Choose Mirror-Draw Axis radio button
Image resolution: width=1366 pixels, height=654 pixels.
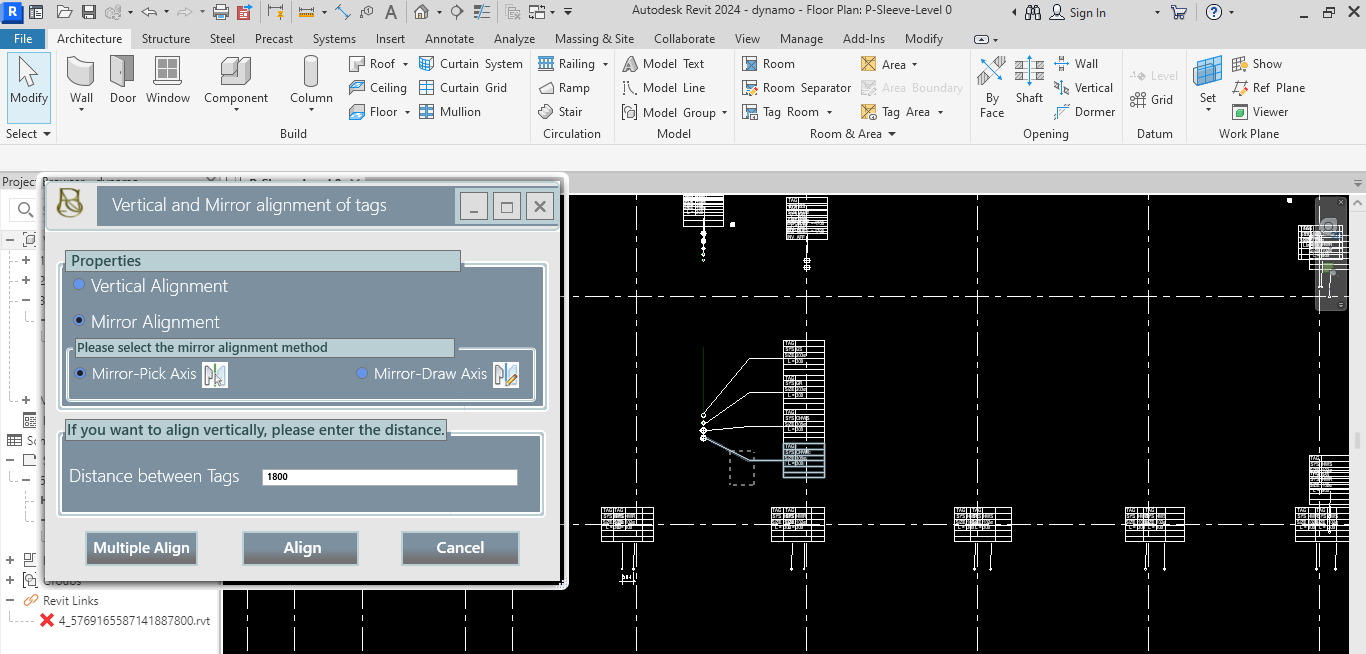pos(362,374)
